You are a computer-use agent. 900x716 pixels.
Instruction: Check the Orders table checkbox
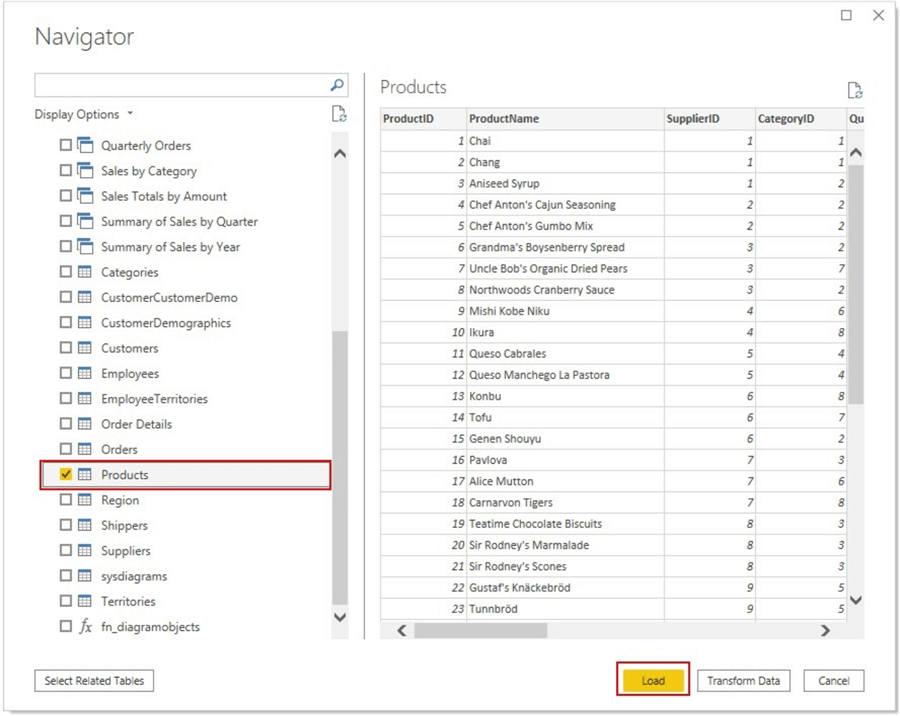pyautogui.click(x=66, y=449)
